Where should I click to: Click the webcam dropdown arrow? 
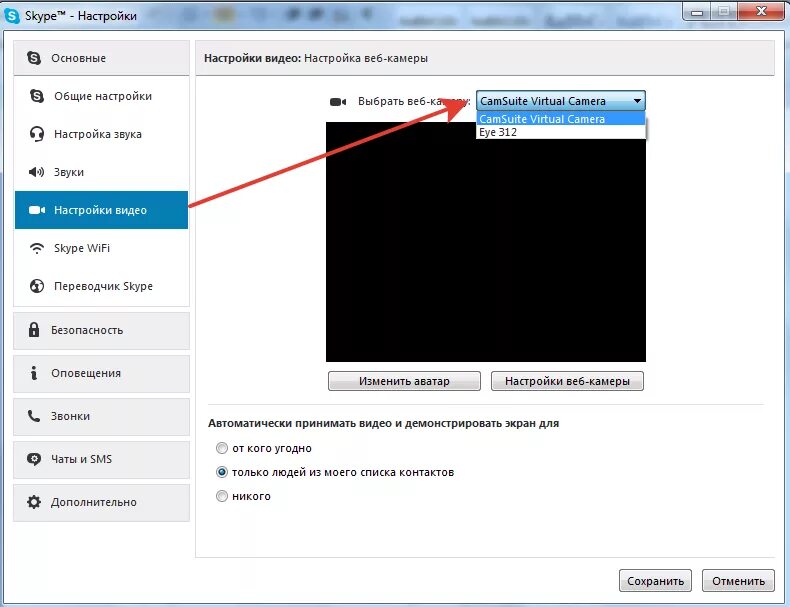click(x=637, y=101)
